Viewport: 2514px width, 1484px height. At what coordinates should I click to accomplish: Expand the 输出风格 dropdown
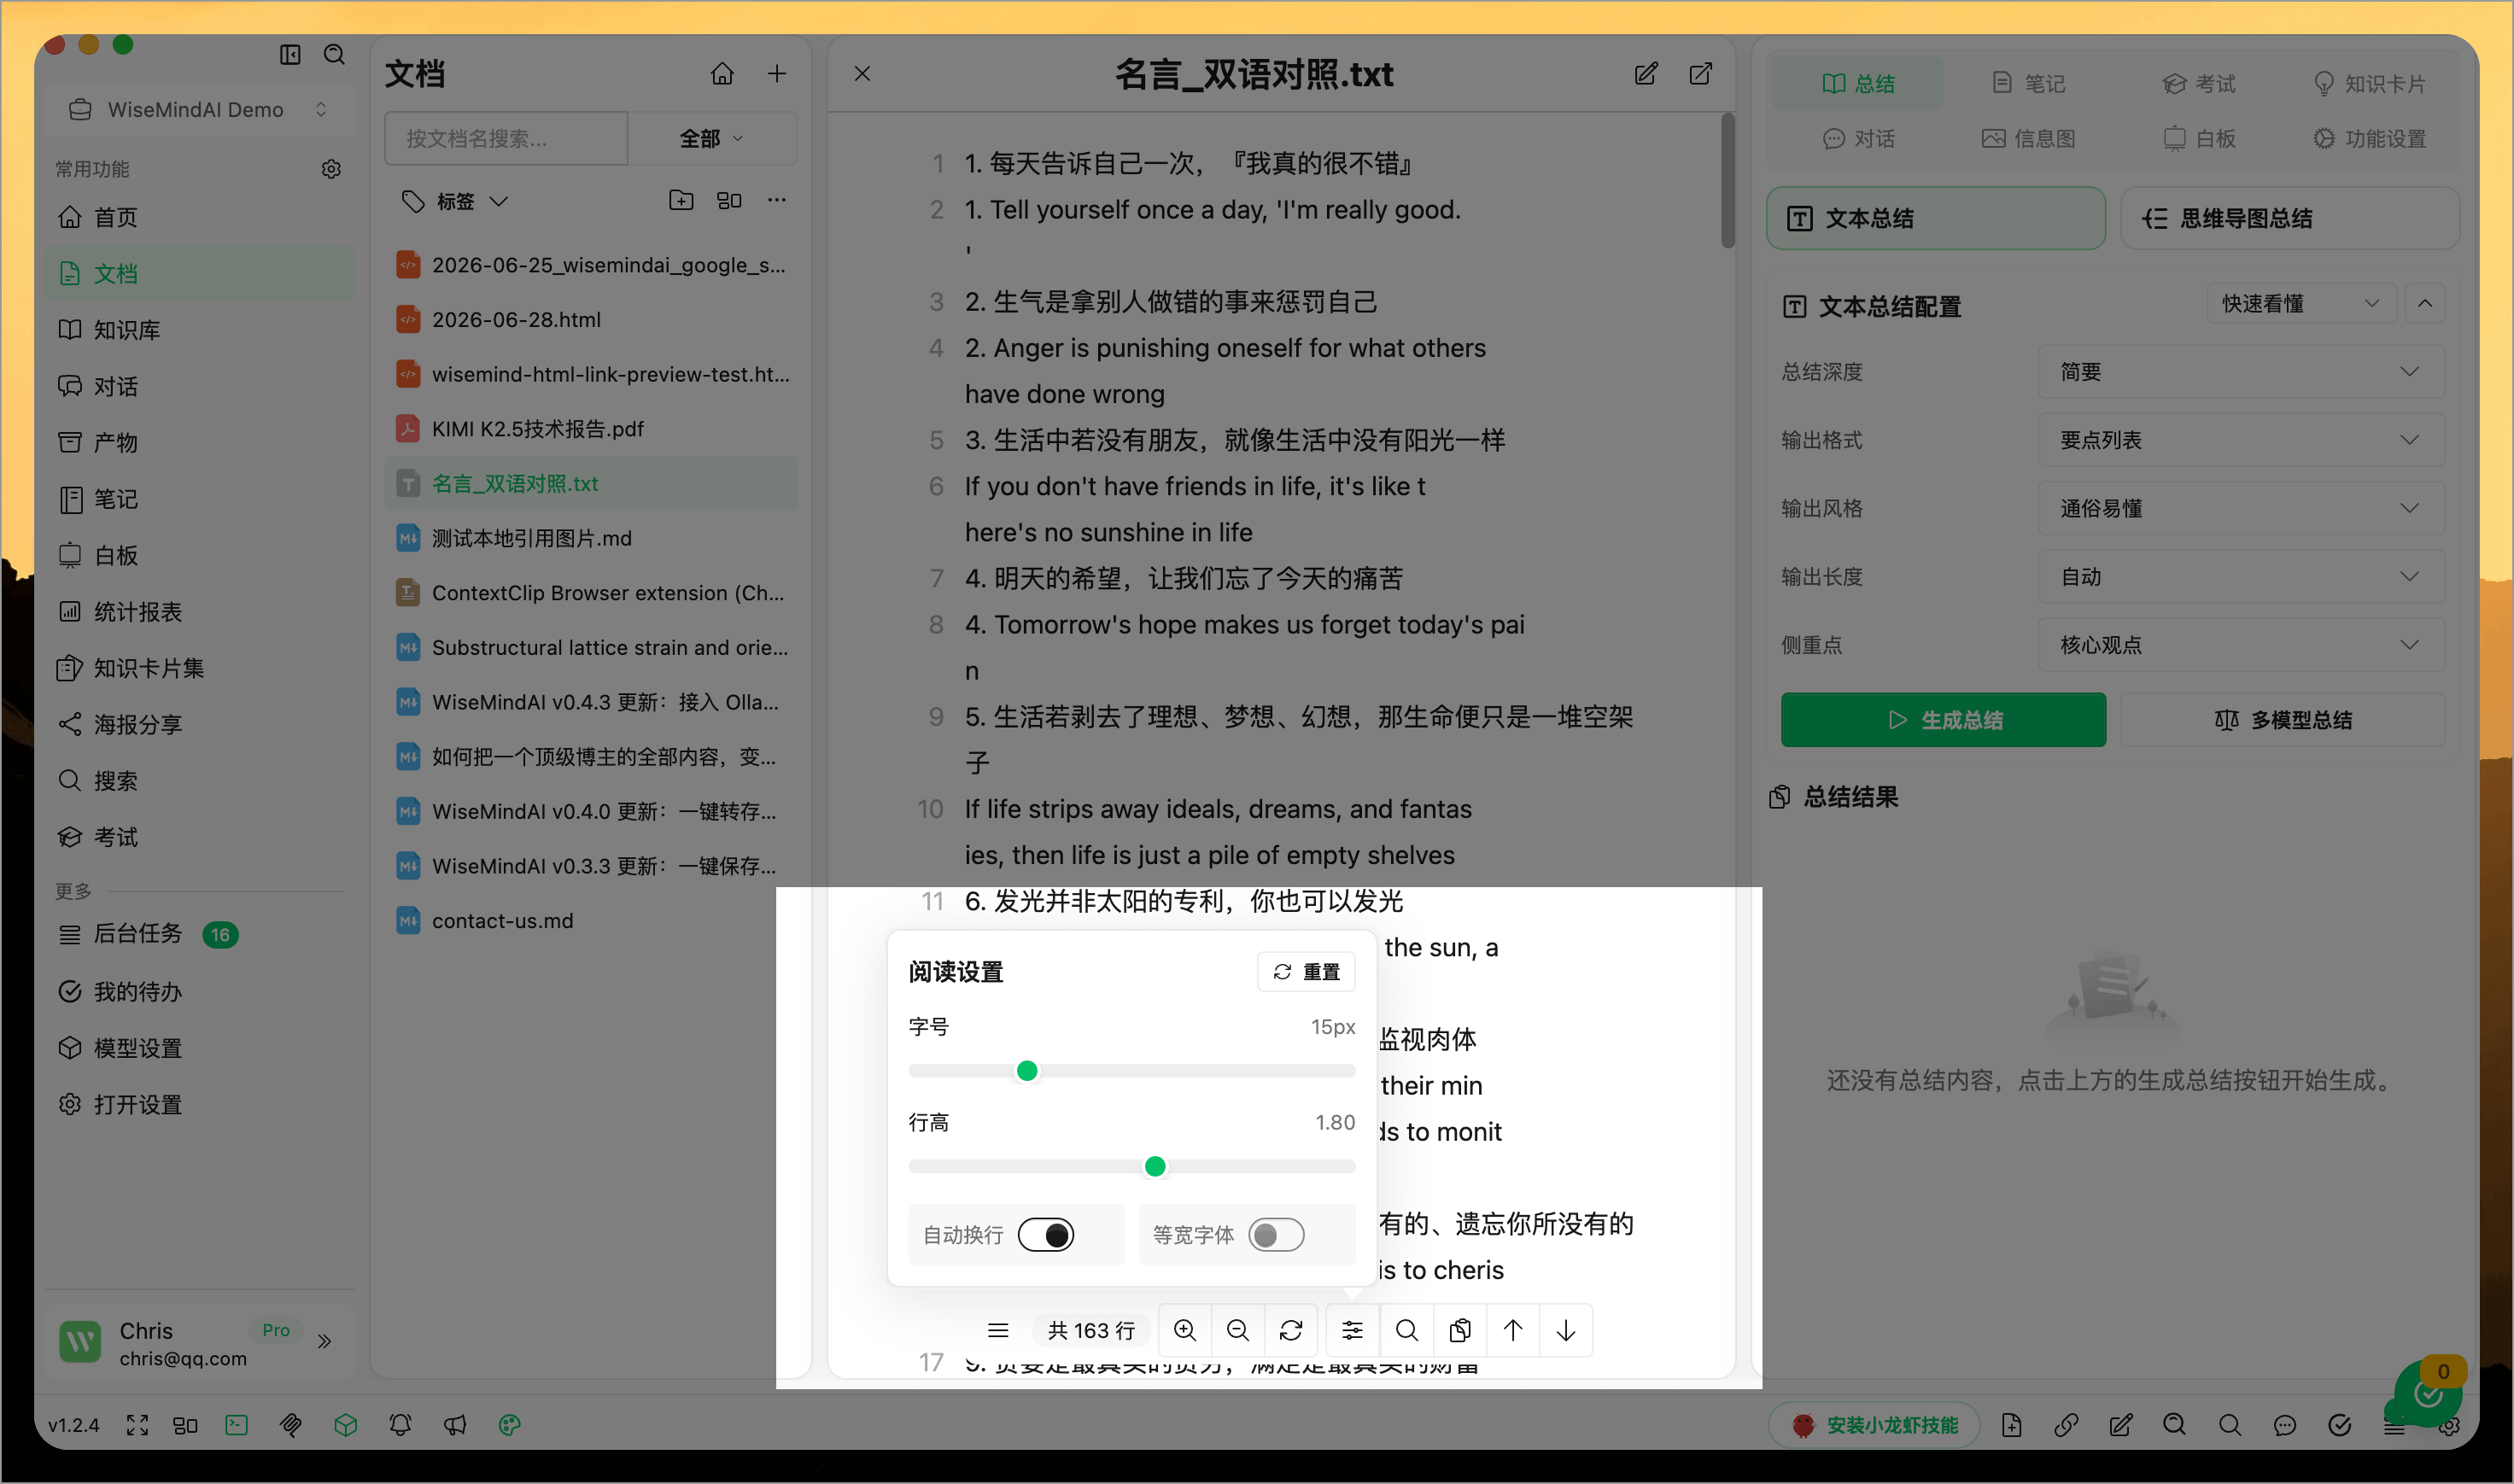click(2241, 508)
